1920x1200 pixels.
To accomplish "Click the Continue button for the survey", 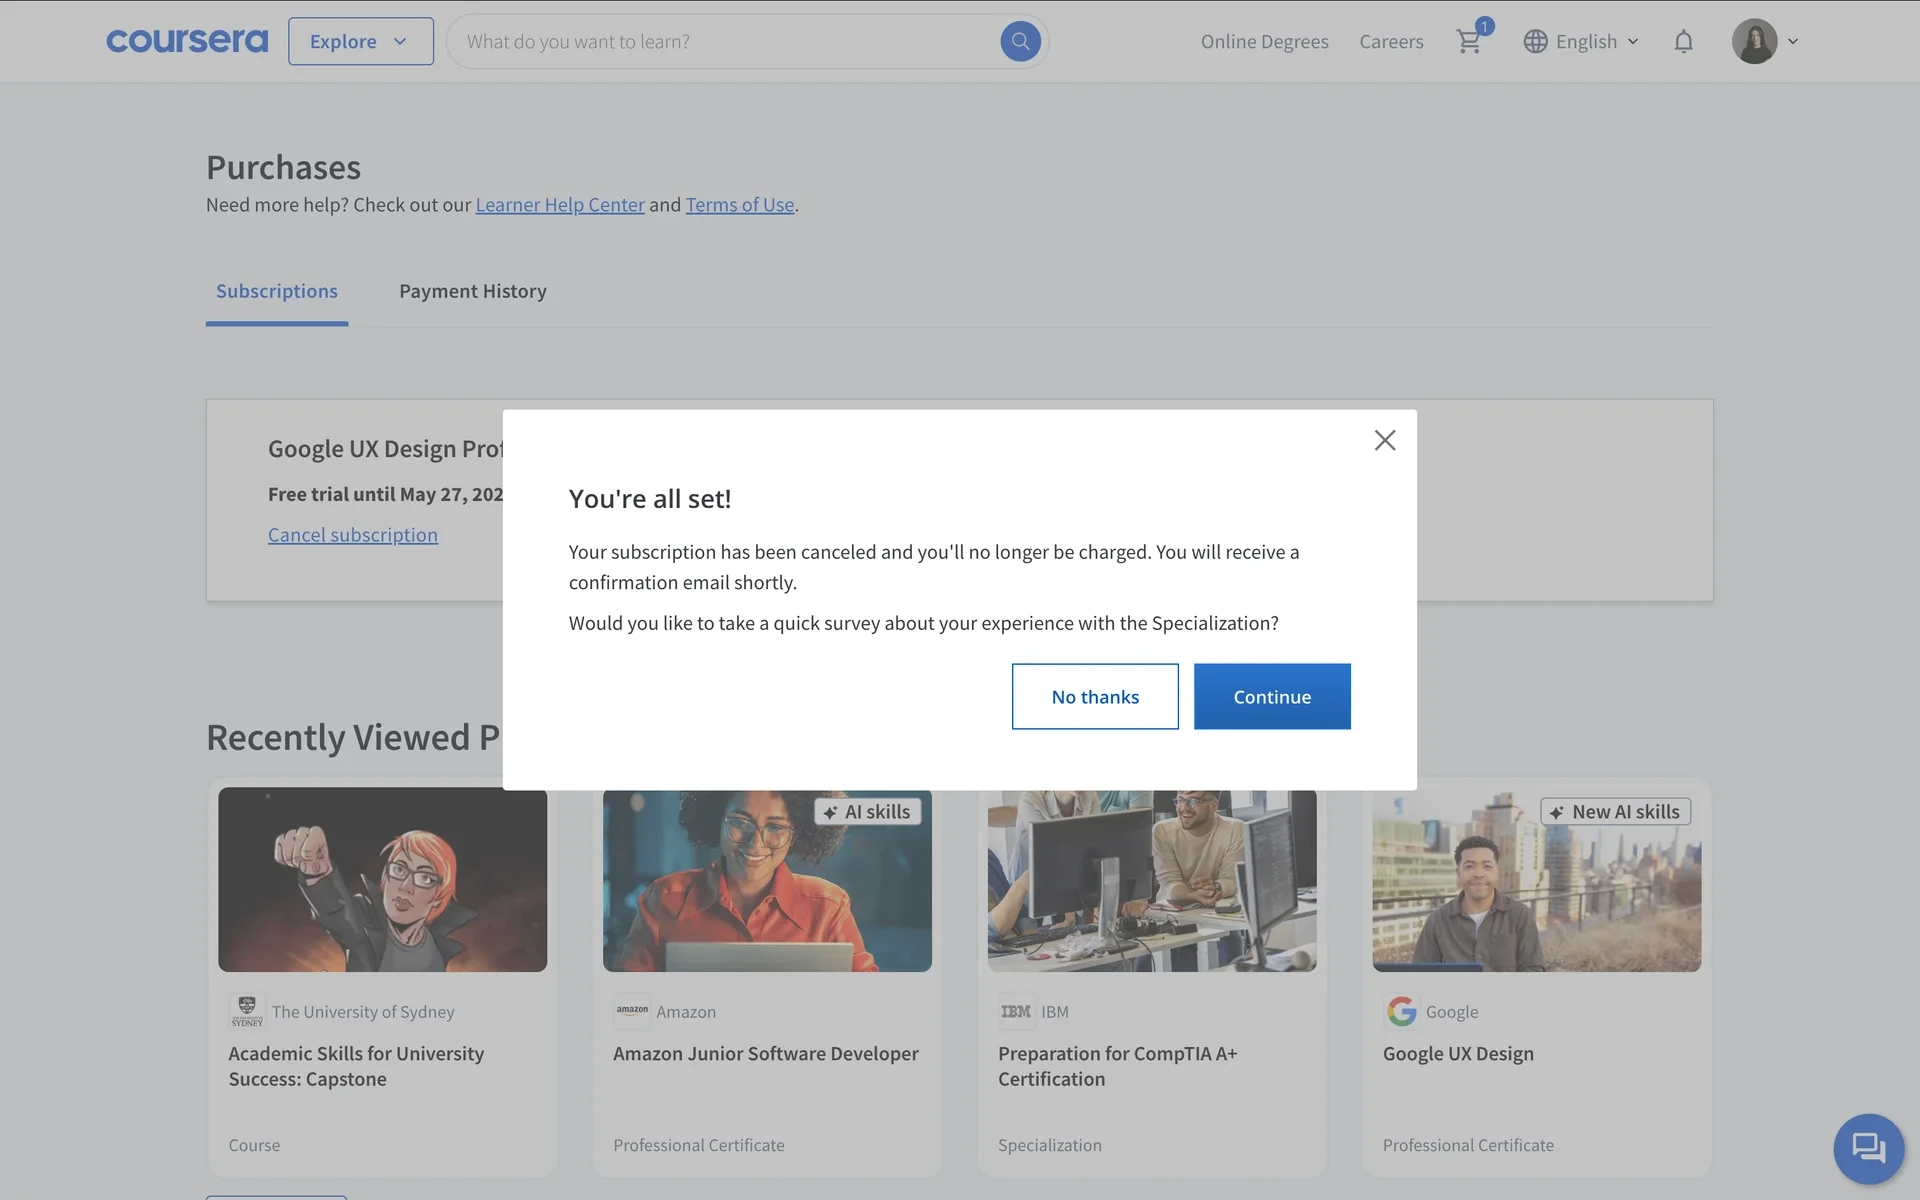I will [1272, 696].
